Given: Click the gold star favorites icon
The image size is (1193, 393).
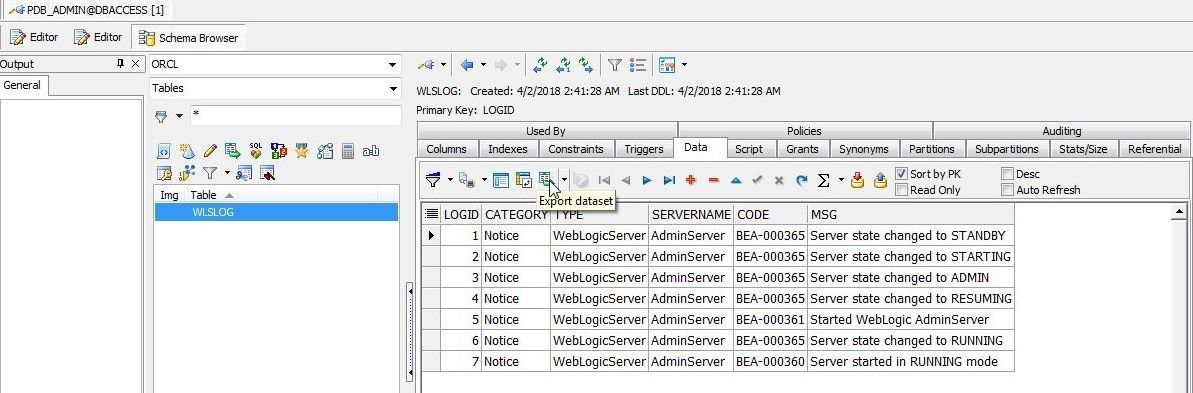Looking at the screenshot, I should coord(302,151).
